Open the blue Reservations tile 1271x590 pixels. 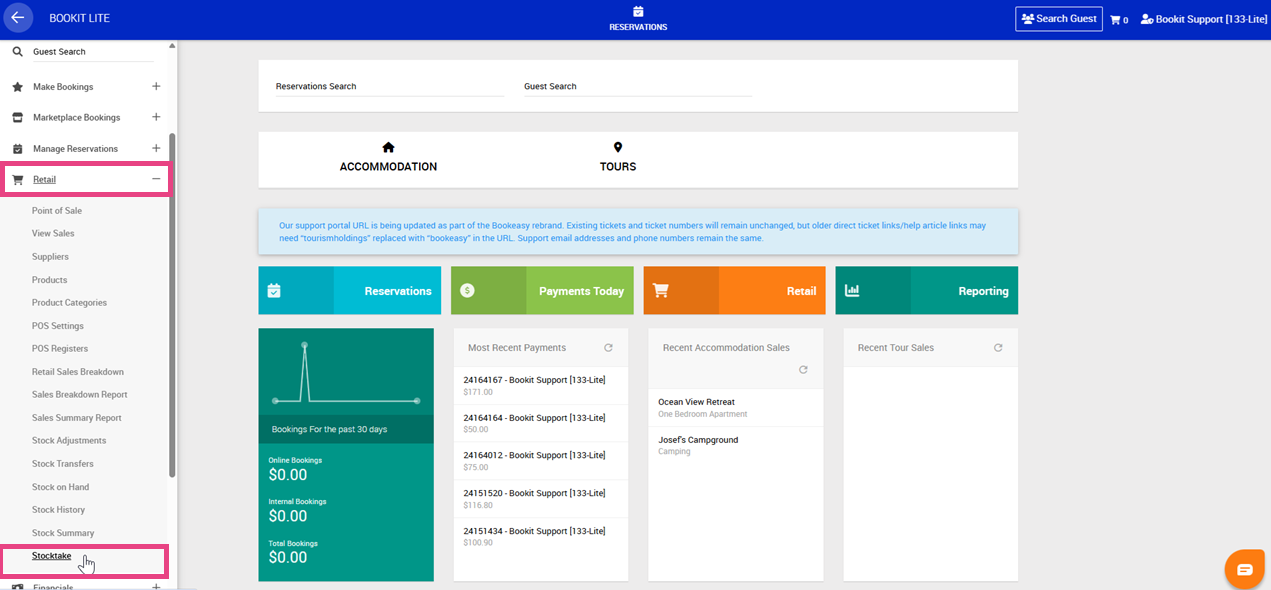coord(349,291)
